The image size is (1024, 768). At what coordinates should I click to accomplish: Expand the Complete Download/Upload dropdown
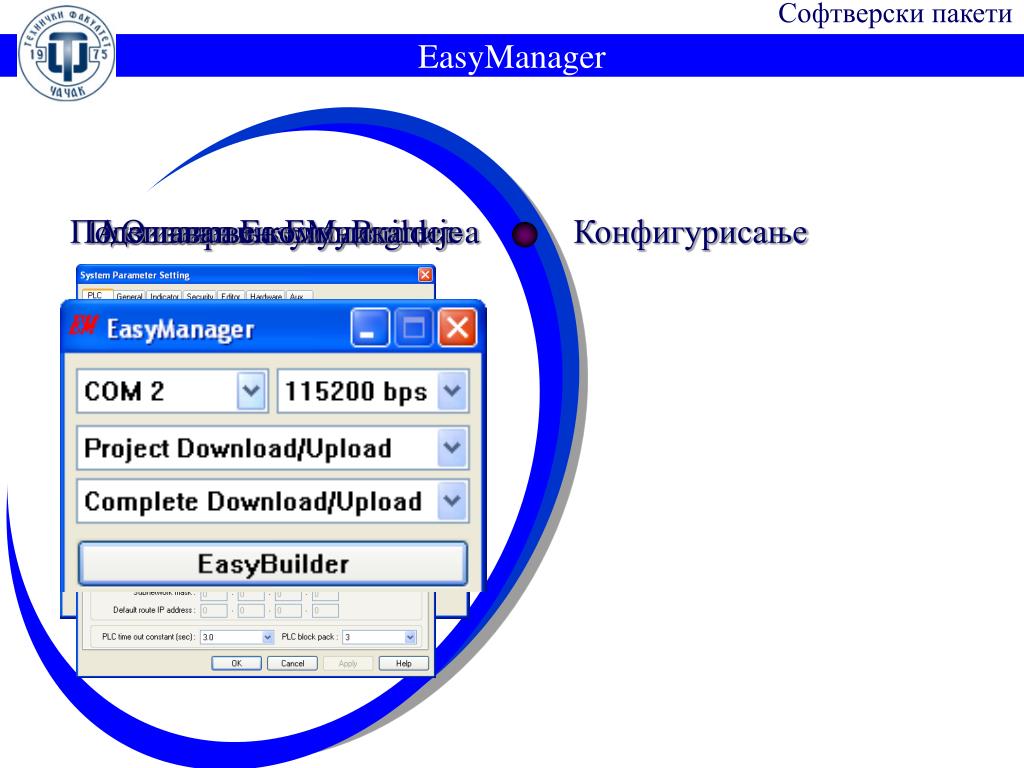(452, 502)
